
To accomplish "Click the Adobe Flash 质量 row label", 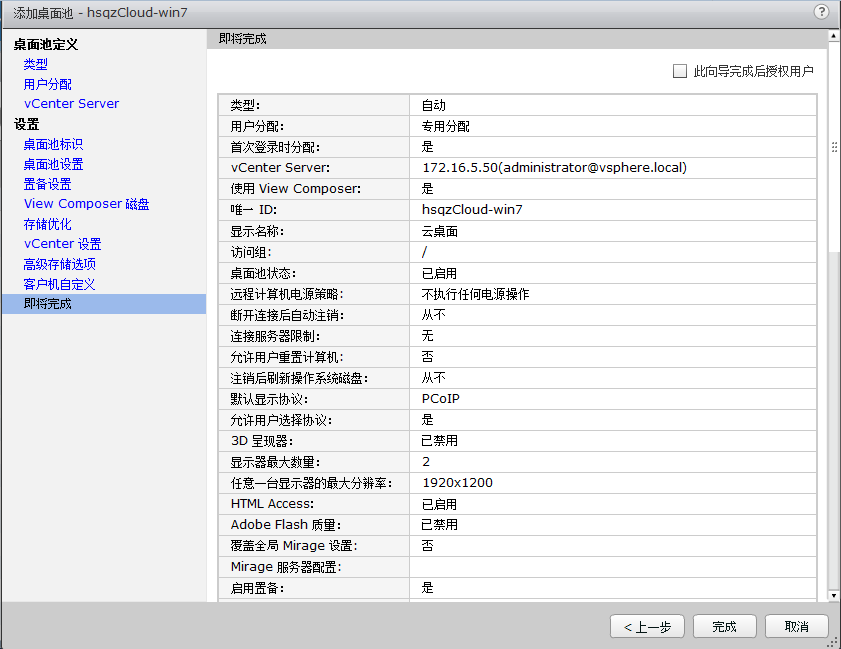I will [286, 525].
